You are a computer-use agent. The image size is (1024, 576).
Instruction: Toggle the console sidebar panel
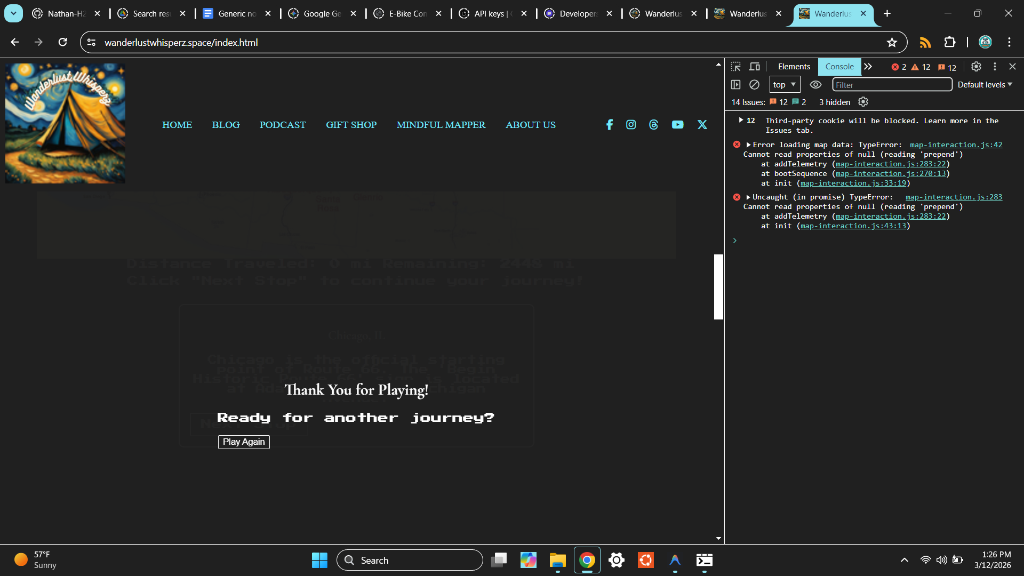click(x=736, y=85)
